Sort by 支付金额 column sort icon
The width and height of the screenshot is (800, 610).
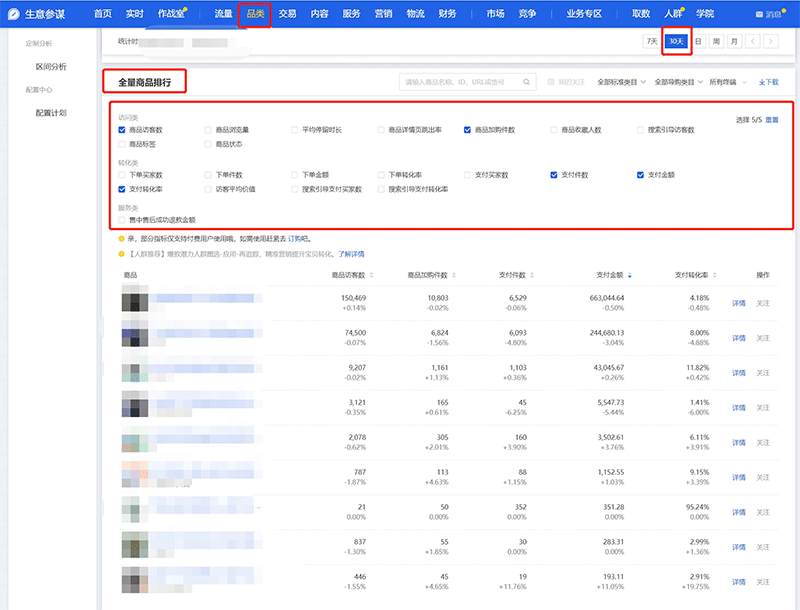coord(629,275)
